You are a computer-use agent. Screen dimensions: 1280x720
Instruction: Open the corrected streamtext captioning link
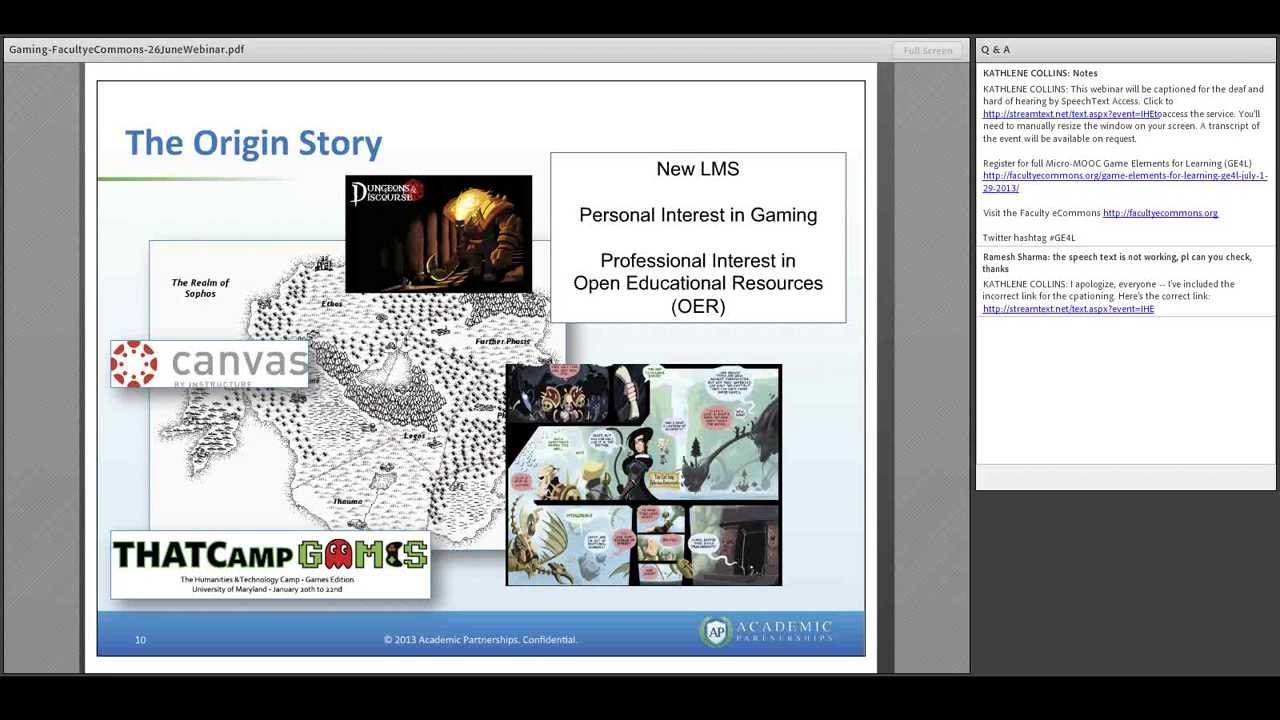(1068, 309)
